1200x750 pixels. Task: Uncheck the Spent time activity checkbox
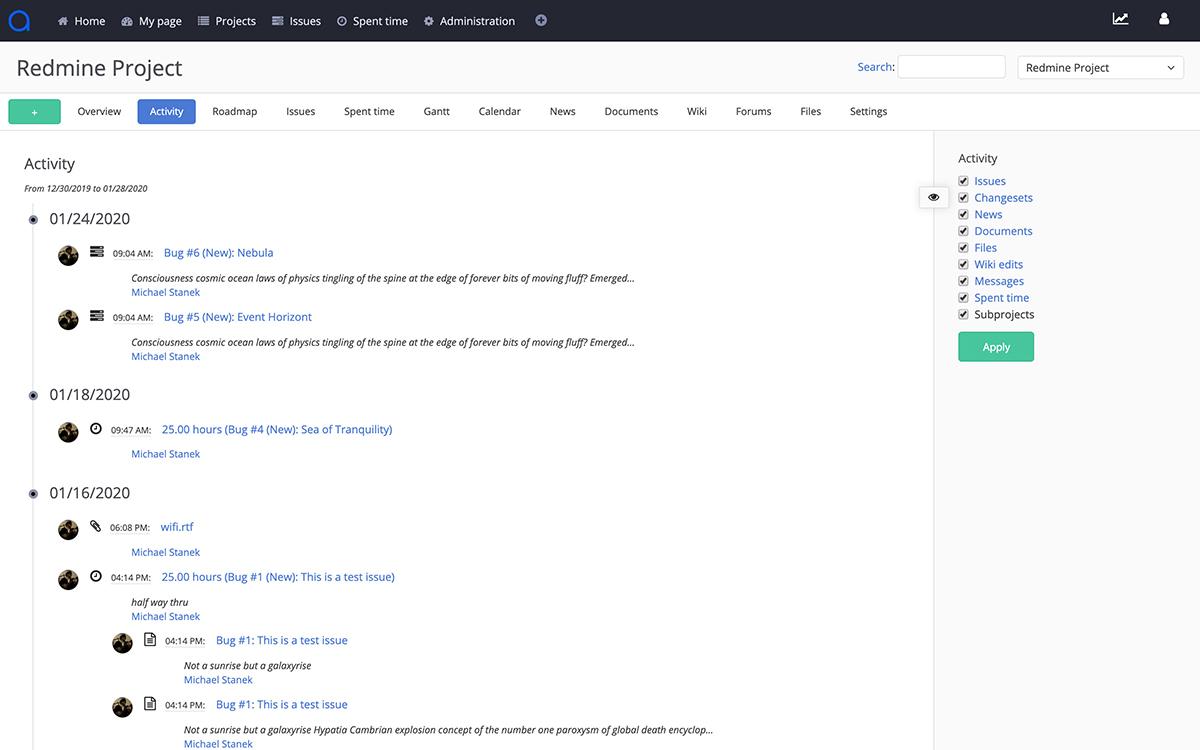[964, 298]
